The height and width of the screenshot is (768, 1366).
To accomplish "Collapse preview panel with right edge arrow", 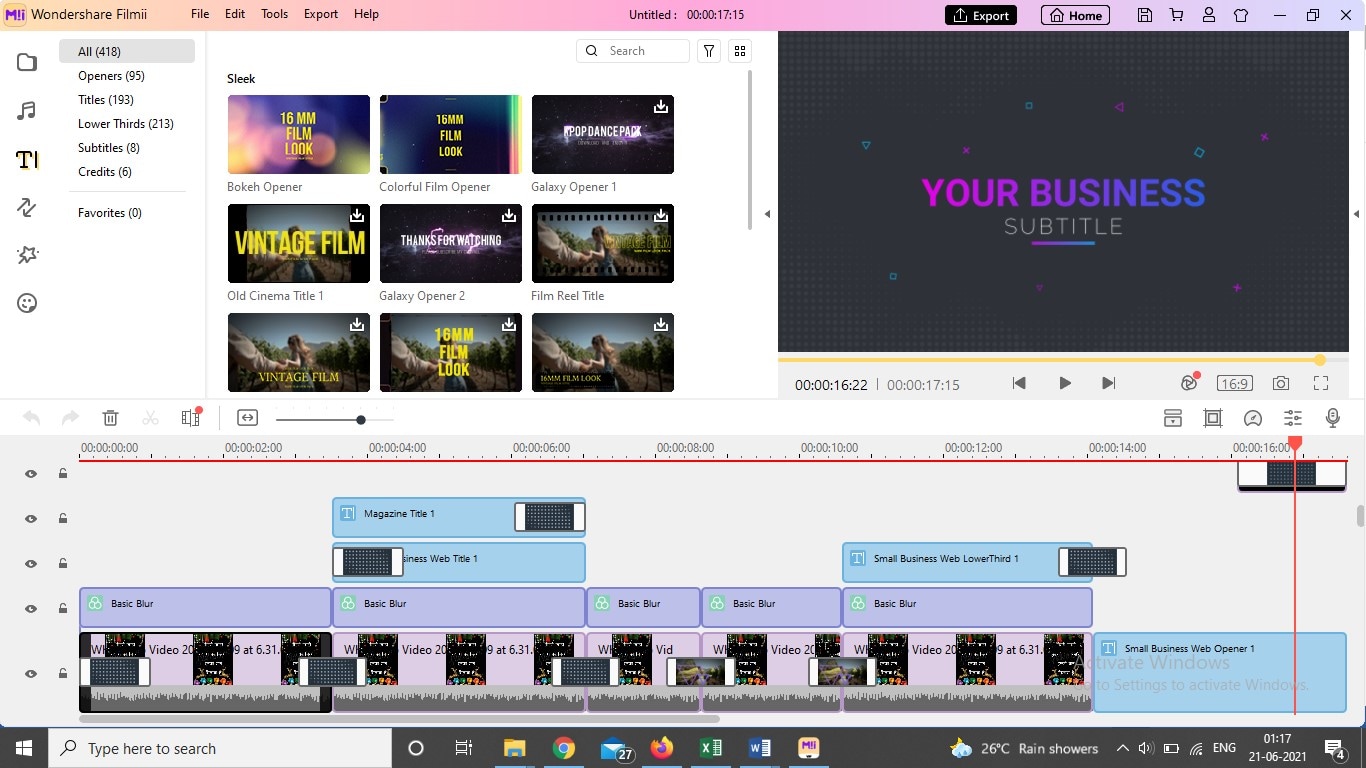I will (1357, 214).
